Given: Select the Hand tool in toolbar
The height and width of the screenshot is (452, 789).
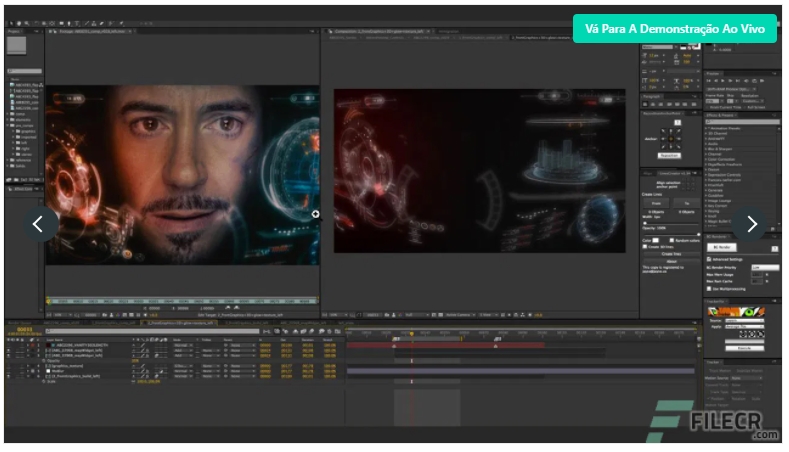Looking at the screenshot, I should tap(19, 24).
